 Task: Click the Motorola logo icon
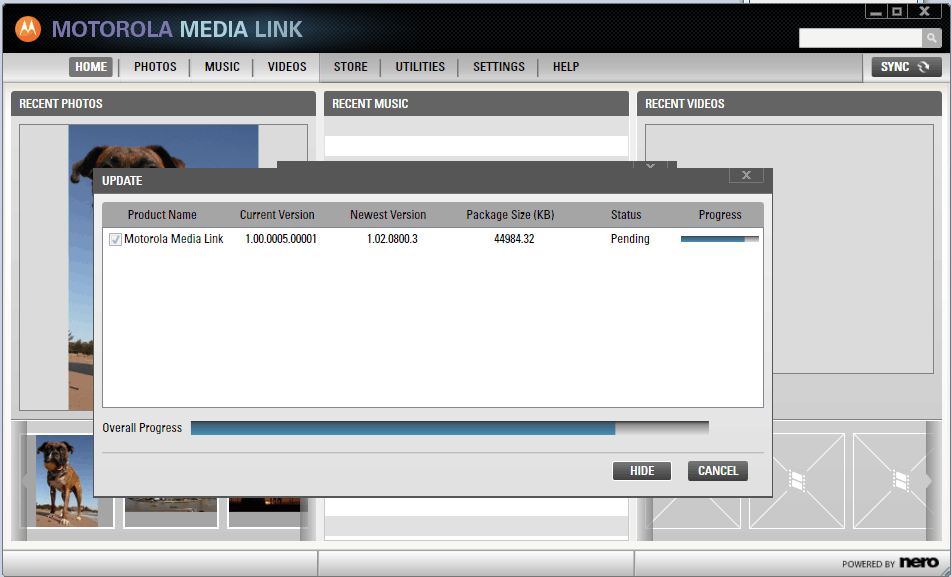28,29
